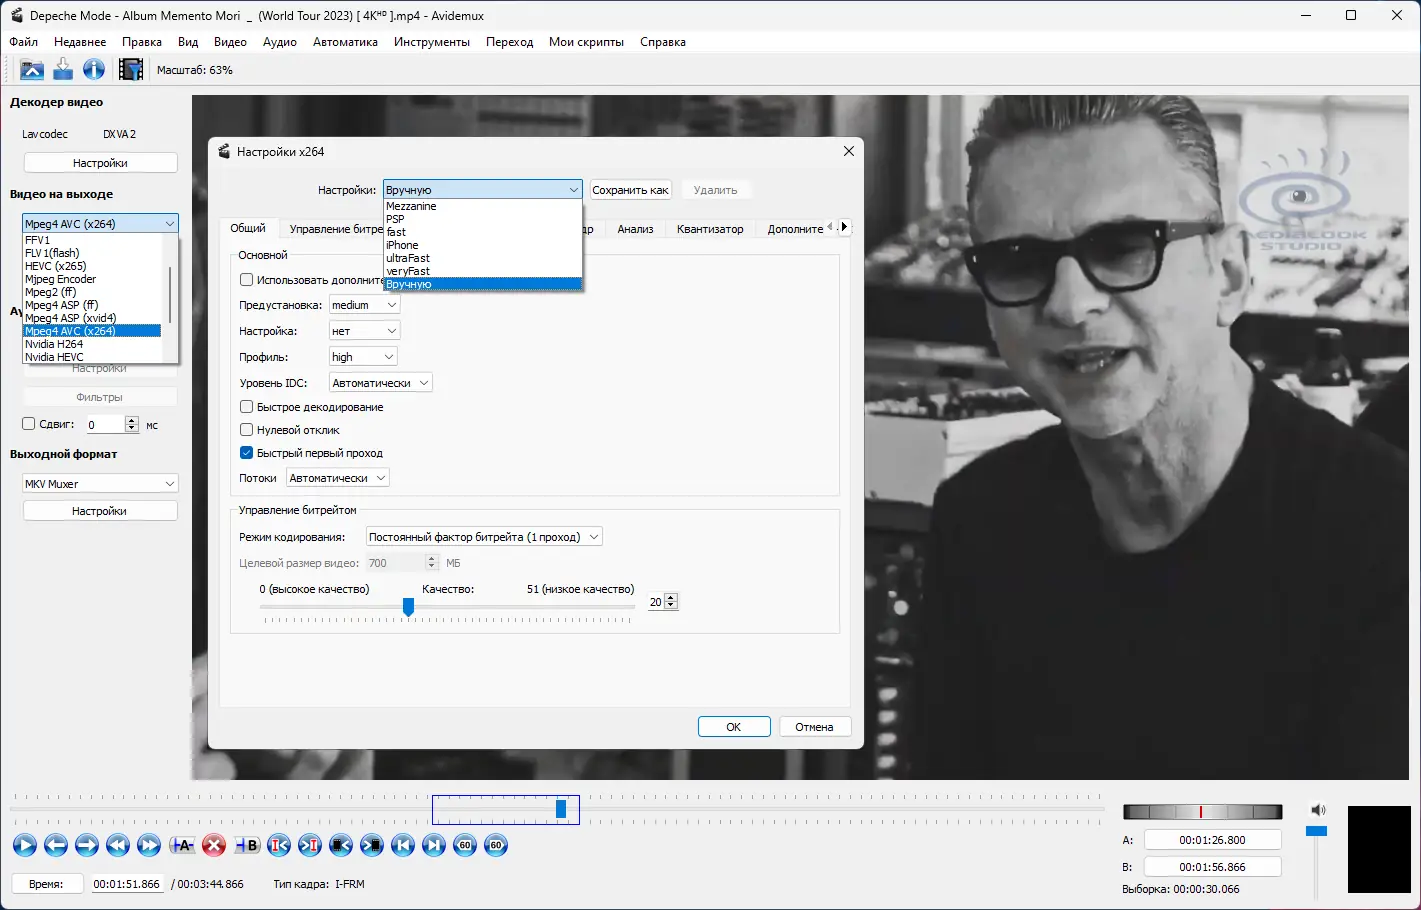
Task: Click the red delete selection icon
Action: [x=214, y=846]
